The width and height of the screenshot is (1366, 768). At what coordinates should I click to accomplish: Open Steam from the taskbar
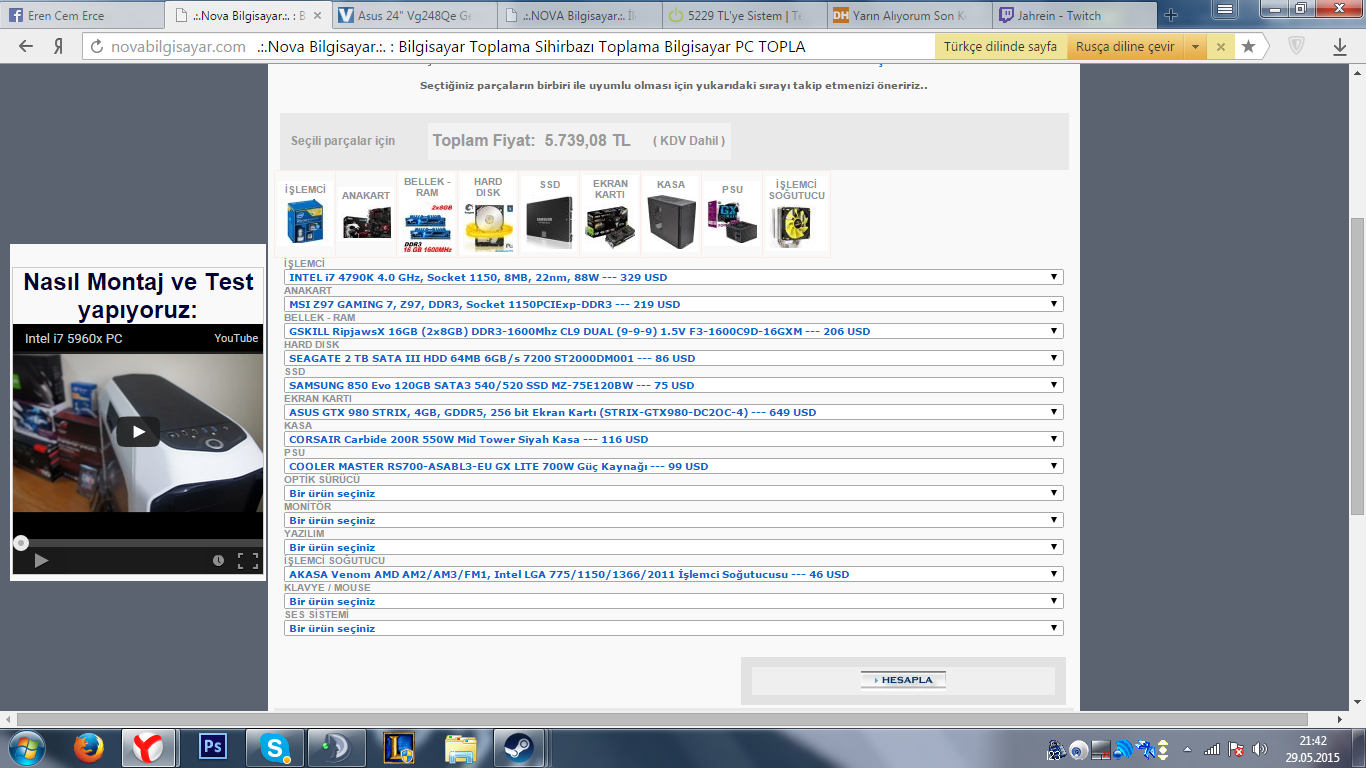tap(517, 747)
